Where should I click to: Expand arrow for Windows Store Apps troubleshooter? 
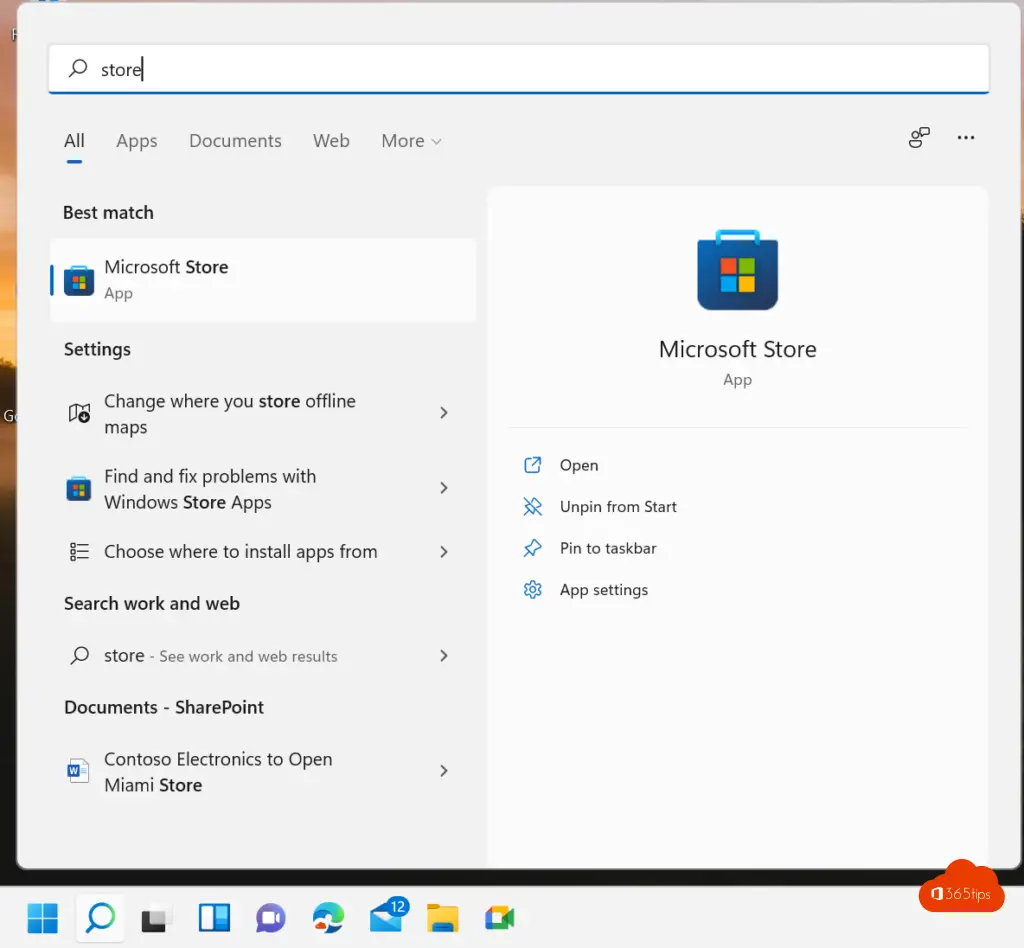pyautogui.click(x=444, y=488)
